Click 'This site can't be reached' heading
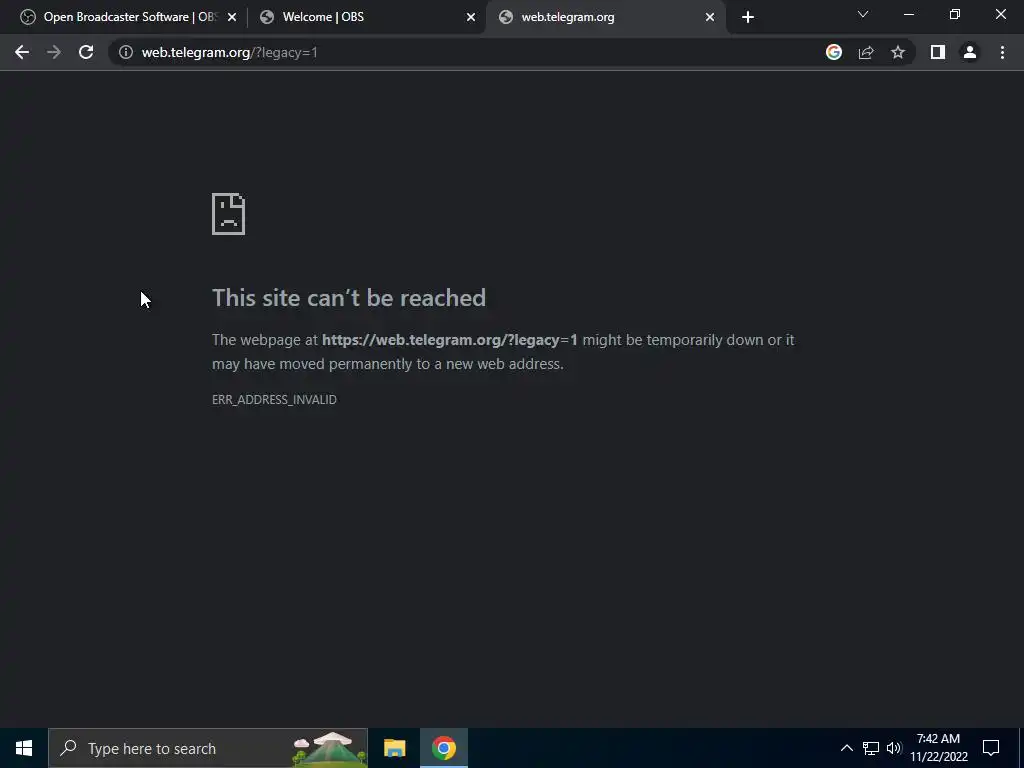This screenshot has height=768, width=1024. pyautogui.click(x=349, y=298)
